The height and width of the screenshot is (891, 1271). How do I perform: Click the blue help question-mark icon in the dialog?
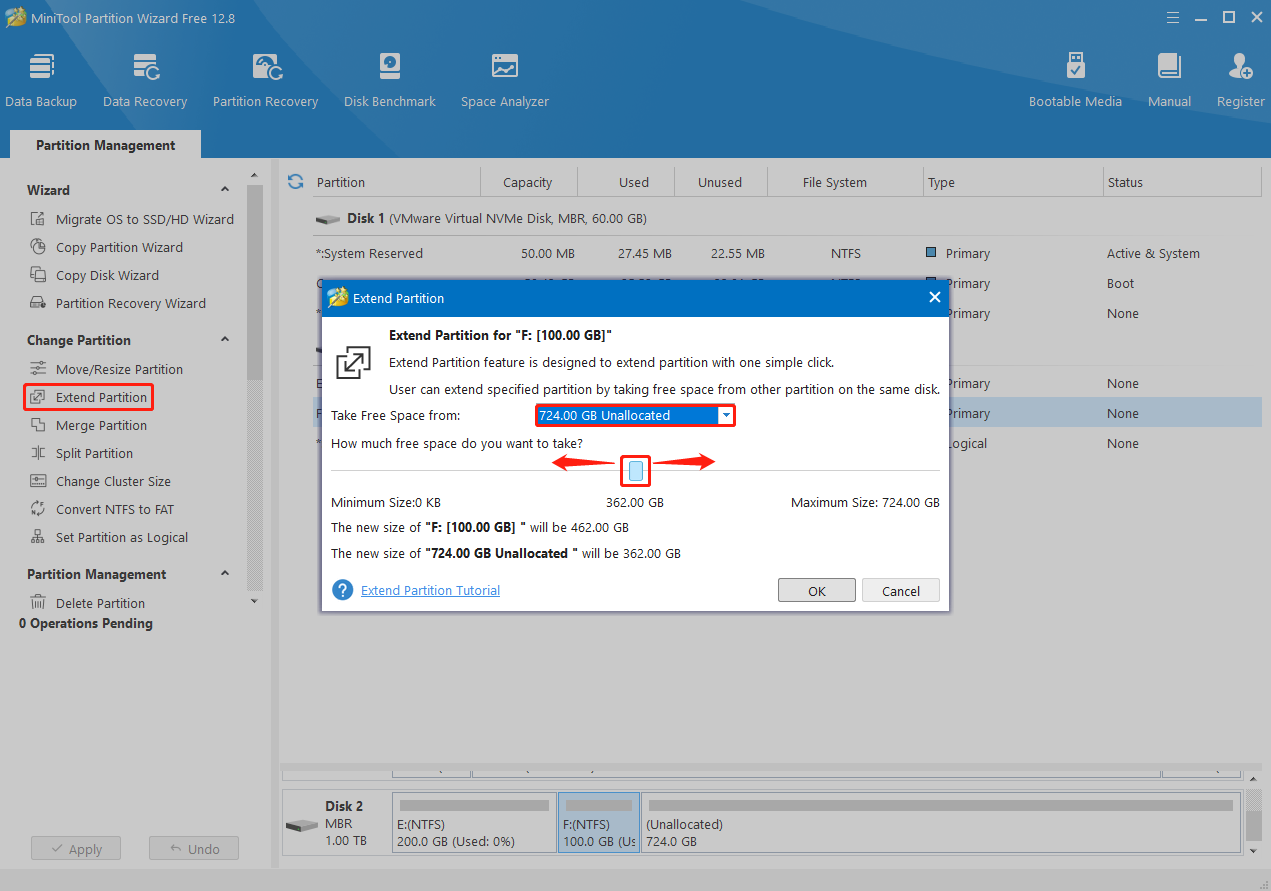coord(343,590)
